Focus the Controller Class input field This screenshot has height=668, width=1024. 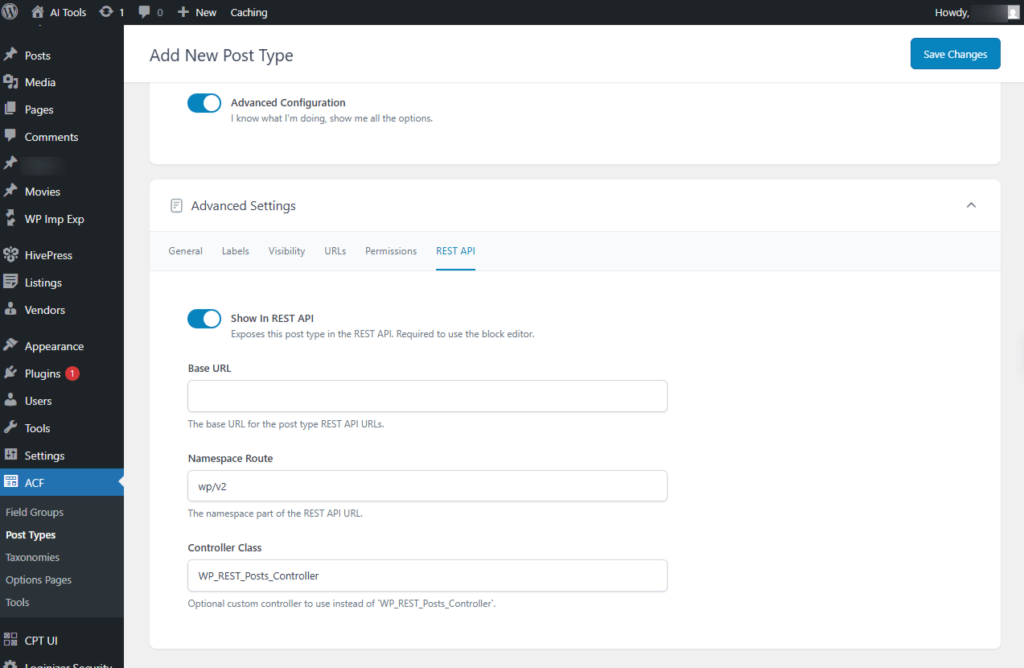(427, 576)
